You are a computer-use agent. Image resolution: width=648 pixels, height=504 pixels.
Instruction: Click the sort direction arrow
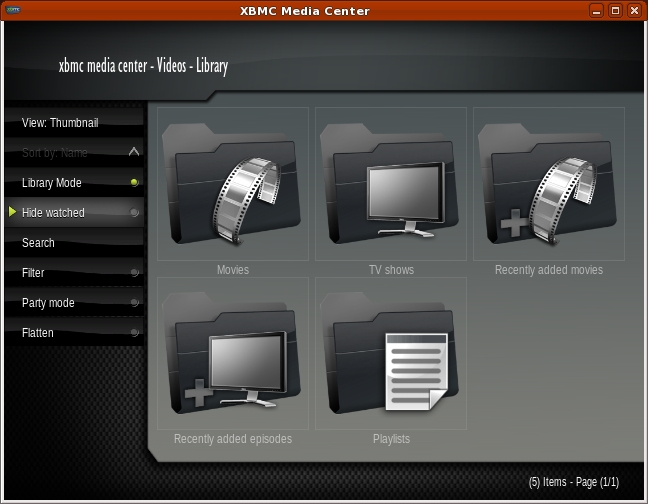(134, 153)
